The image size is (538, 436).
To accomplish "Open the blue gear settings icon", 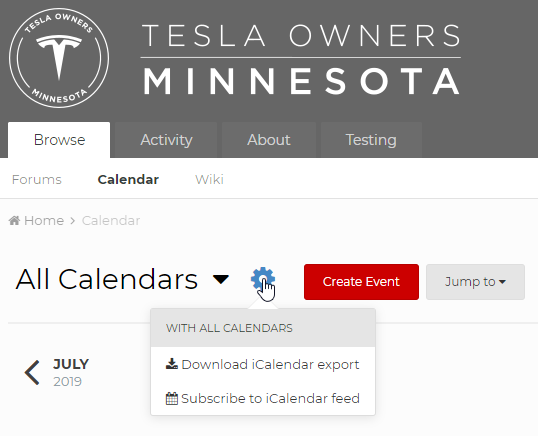I will point(263,279).
